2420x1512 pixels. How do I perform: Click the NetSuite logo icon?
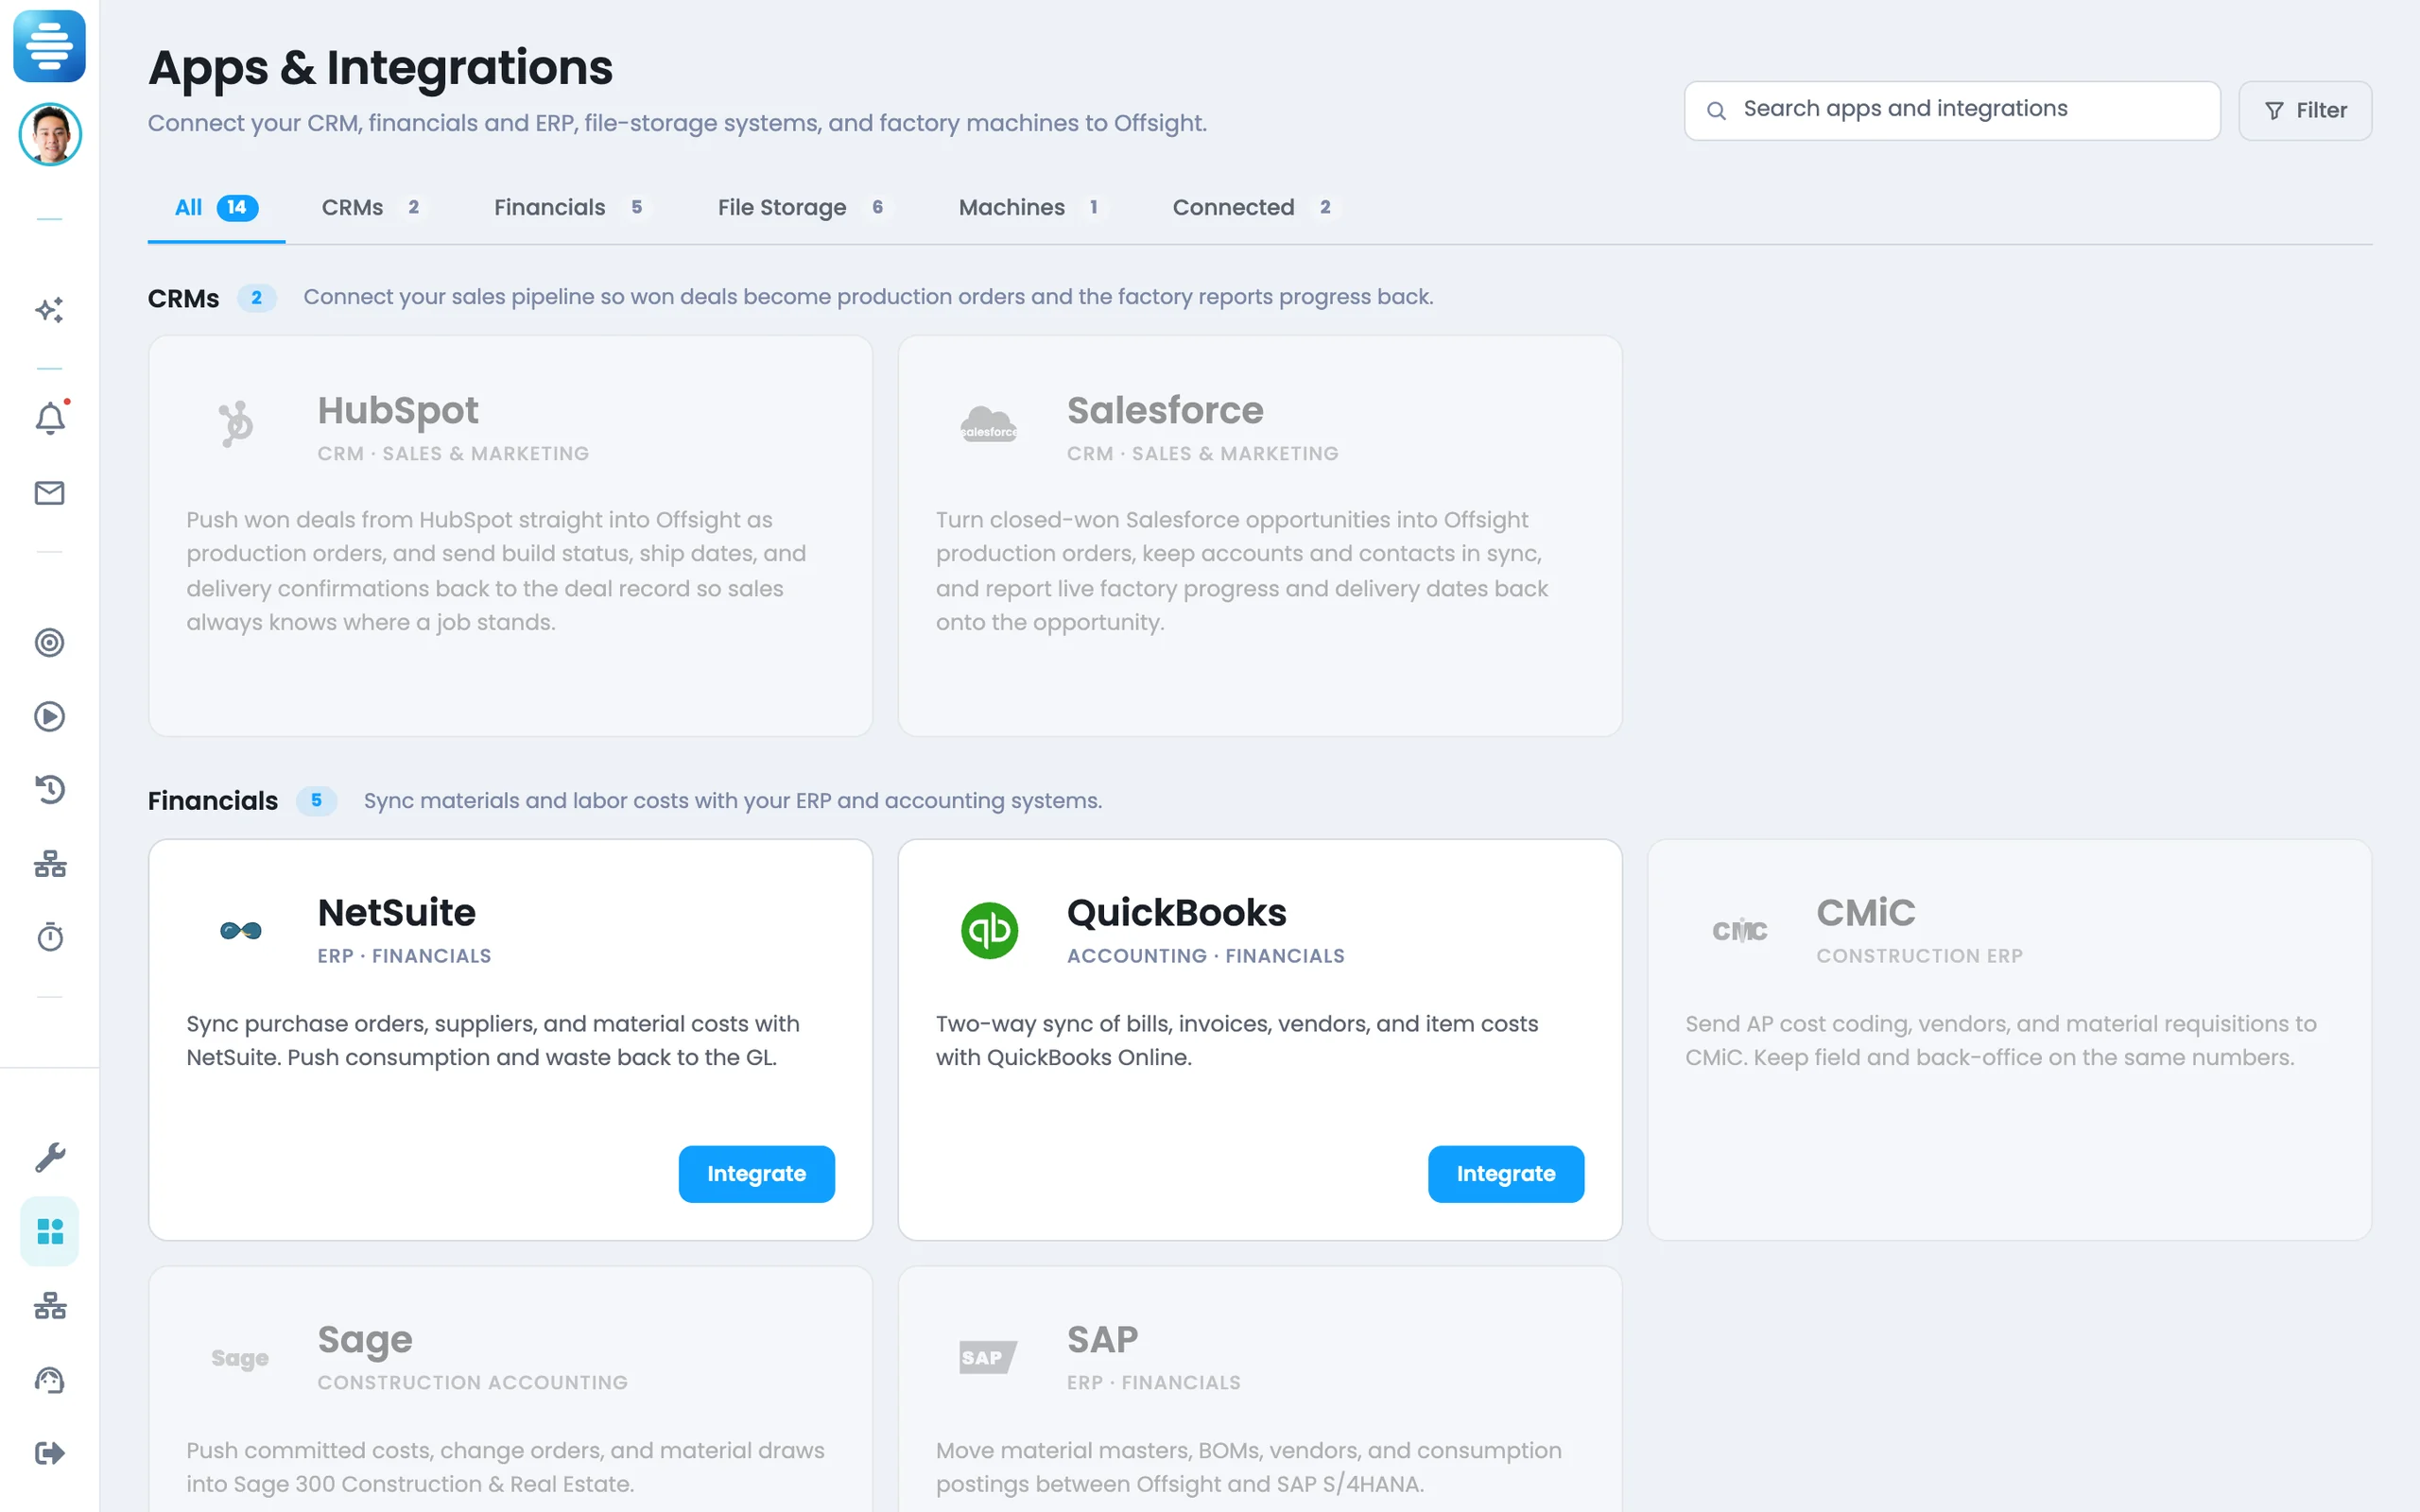click(240, 931)
